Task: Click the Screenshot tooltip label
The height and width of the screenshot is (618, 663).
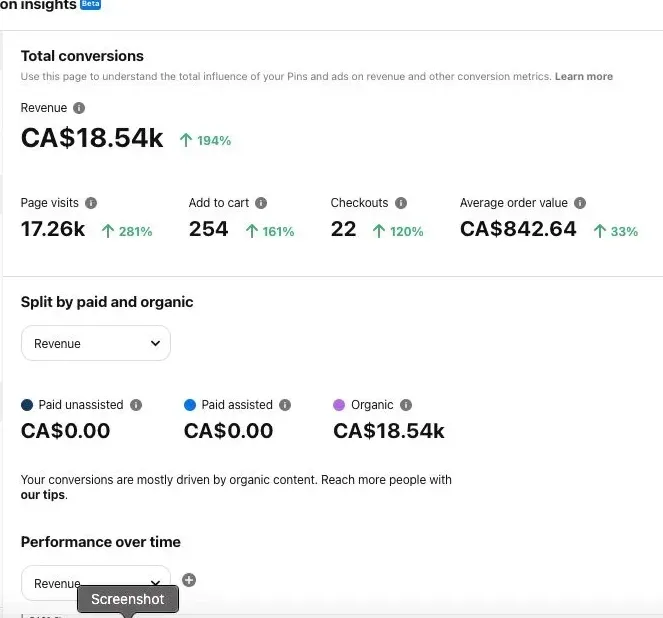Action: pos(127,599)
